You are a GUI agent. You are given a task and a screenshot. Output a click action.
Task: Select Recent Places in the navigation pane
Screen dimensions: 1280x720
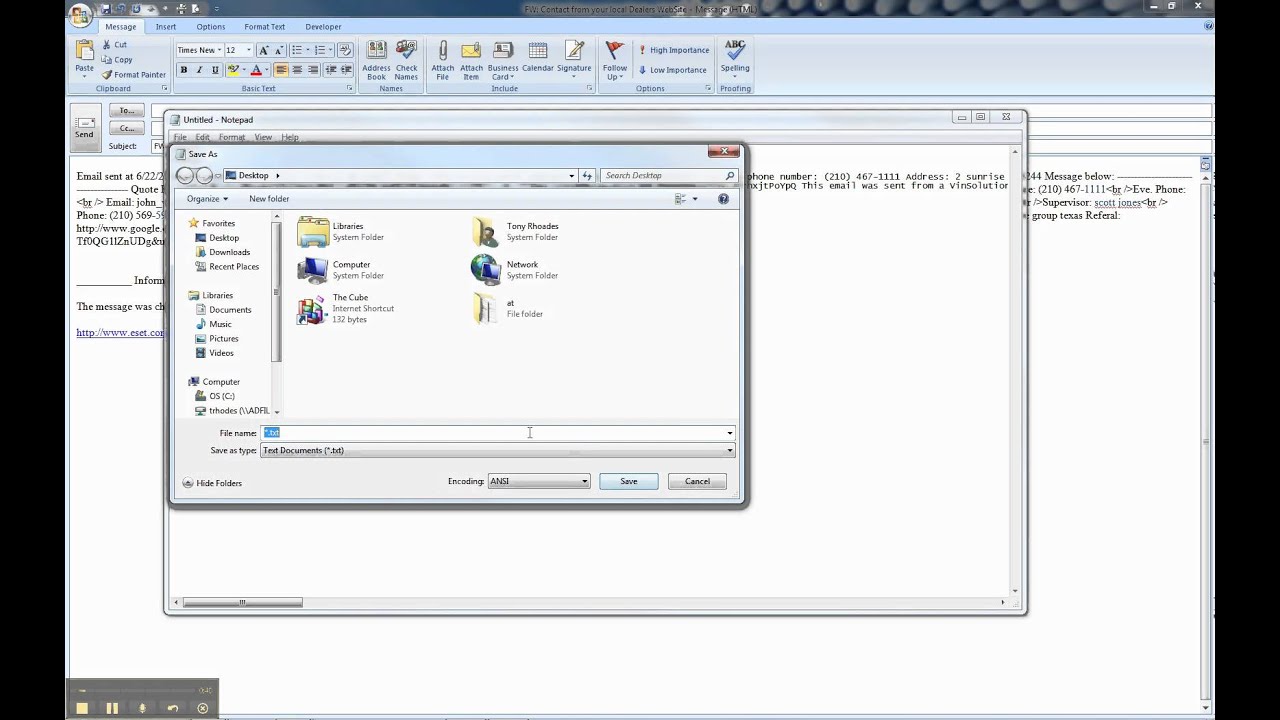click(x=226, y=266)
